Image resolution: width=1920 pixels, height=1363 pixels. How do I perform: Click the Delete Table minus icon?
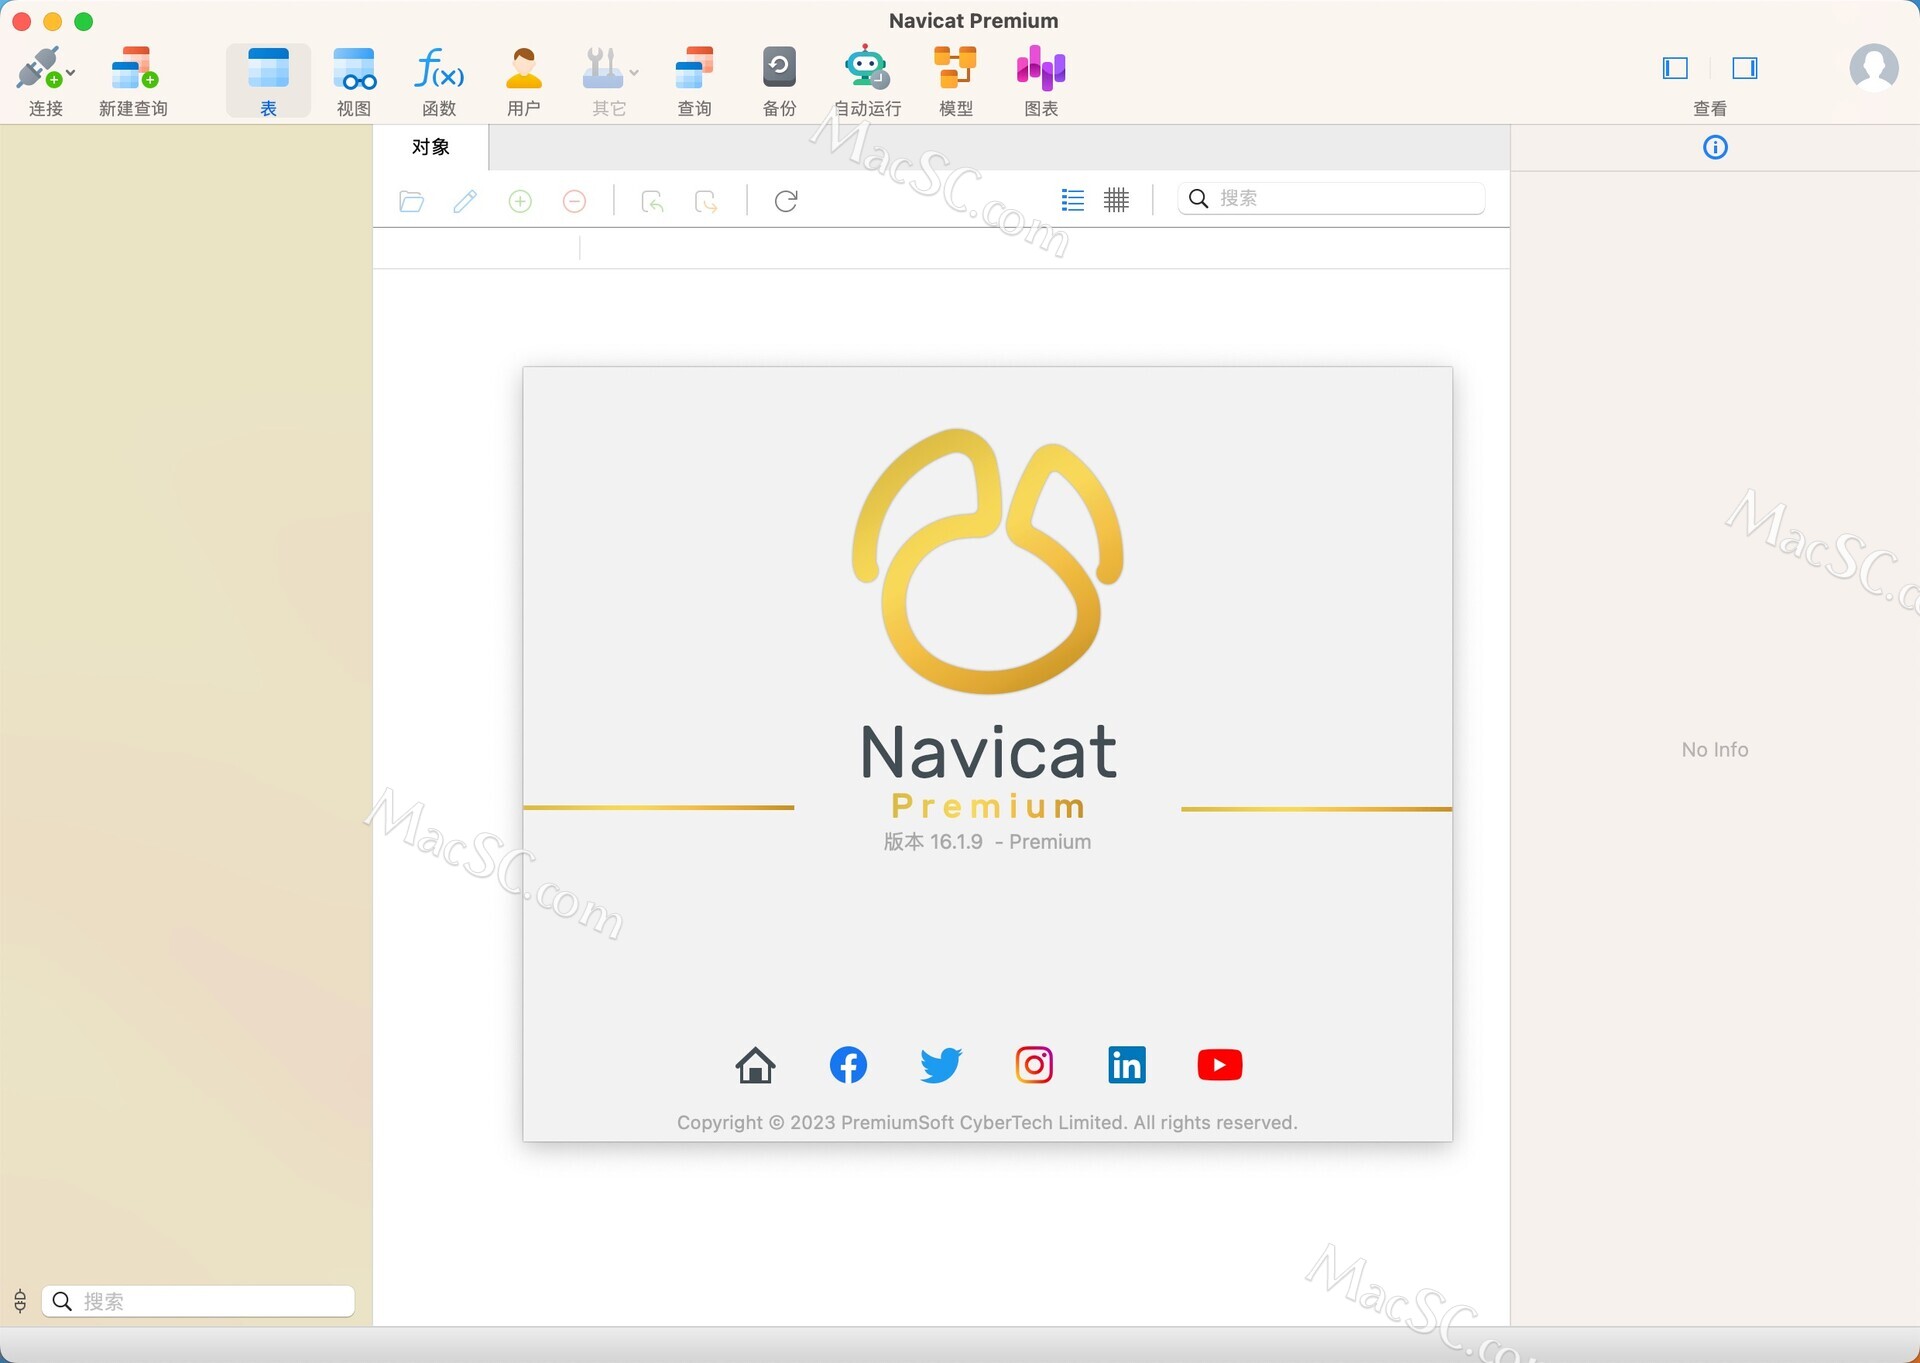[x=574, y=201]
